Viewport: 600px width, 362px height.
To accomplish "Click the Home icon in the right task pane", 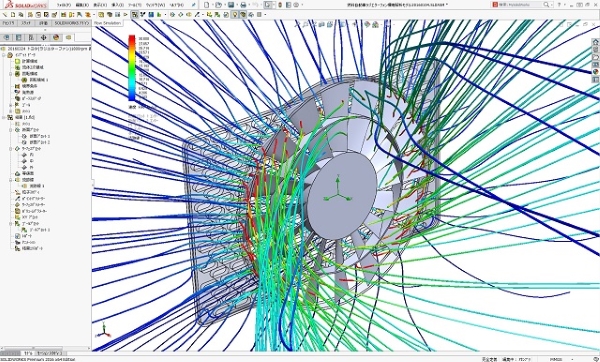I will (595, 42).
